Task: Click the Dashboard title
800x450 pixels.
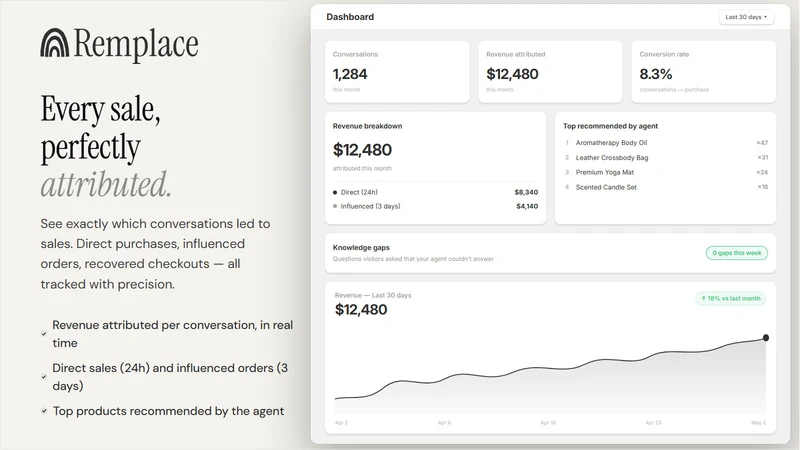Action: [x=350, y=17]
